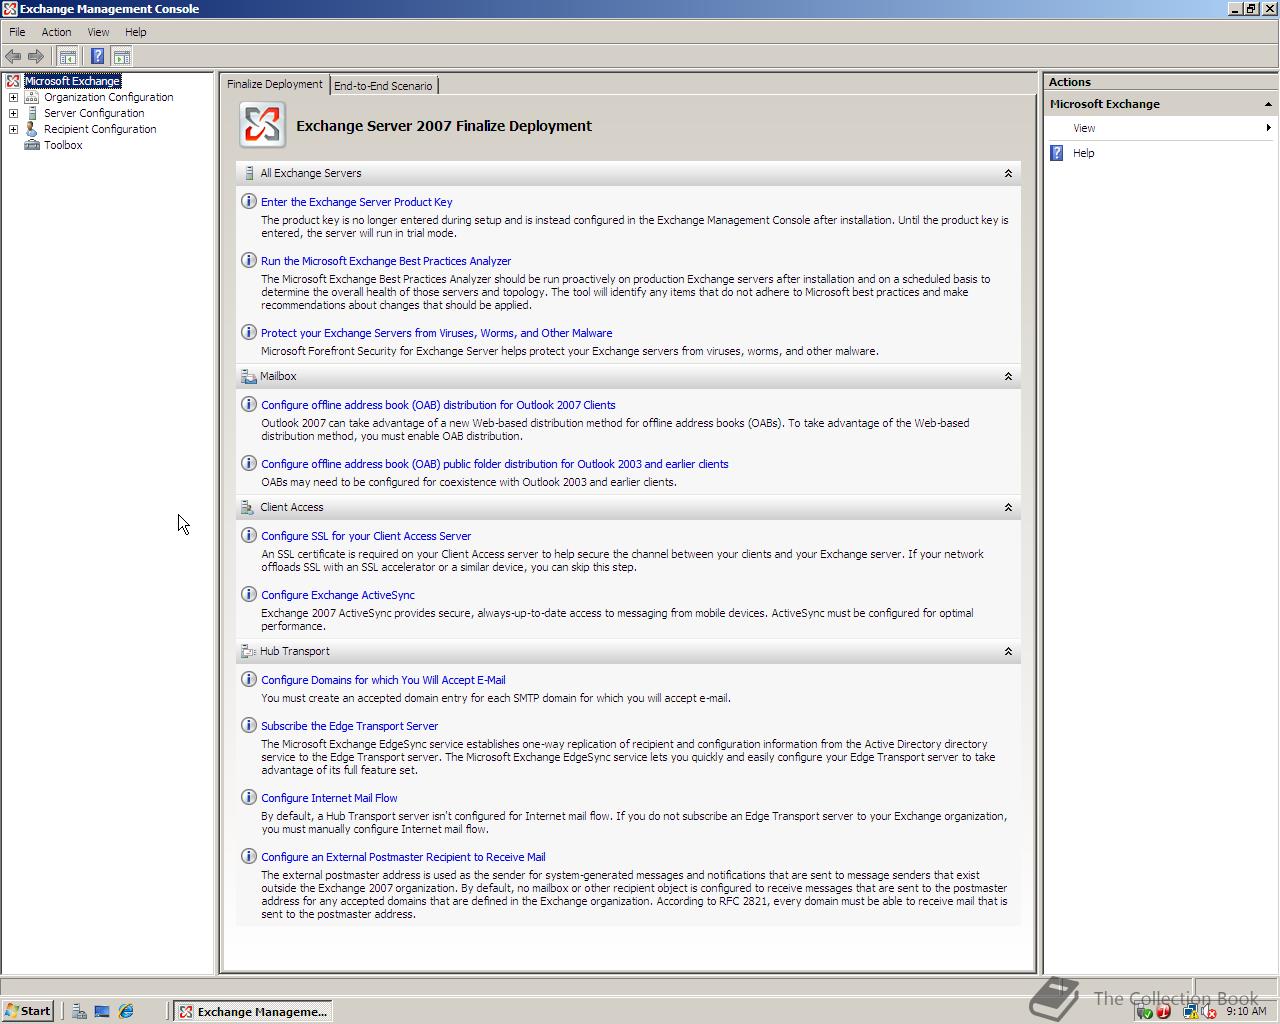Viewport: 1280px width, 1024px height.
Task: Click the network warning tray icon
Action: pos(1190,1011)
